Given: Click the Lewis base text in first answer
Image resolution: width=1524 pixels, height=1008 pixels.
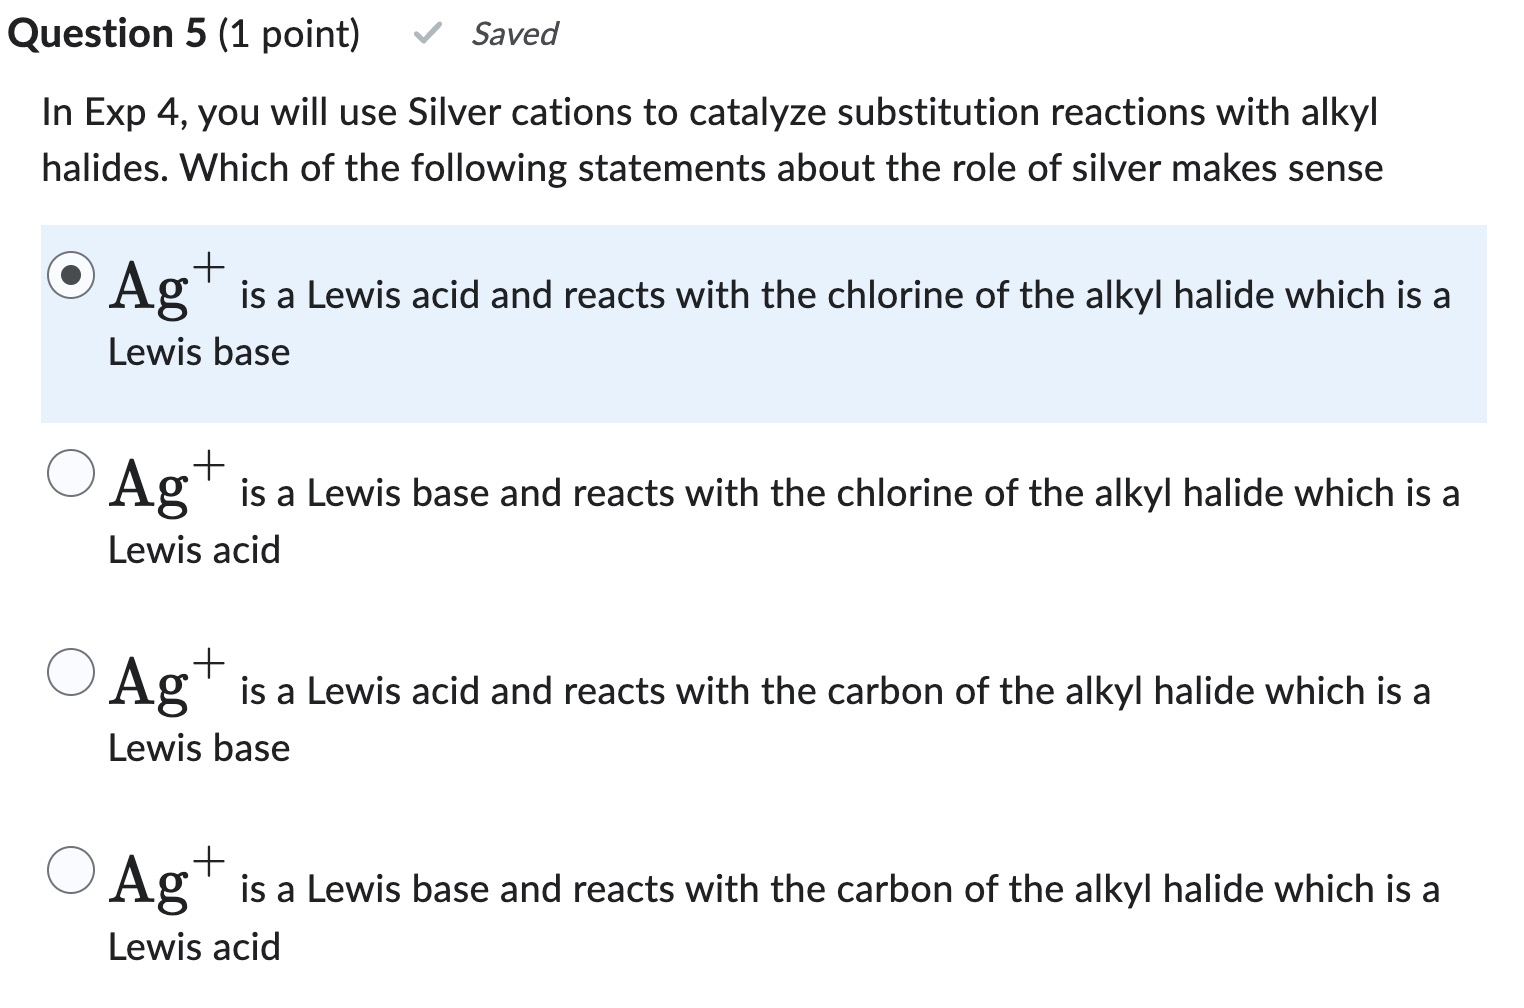Looking at the screenshot, I should pyautogui.click(x=197, y=352).
